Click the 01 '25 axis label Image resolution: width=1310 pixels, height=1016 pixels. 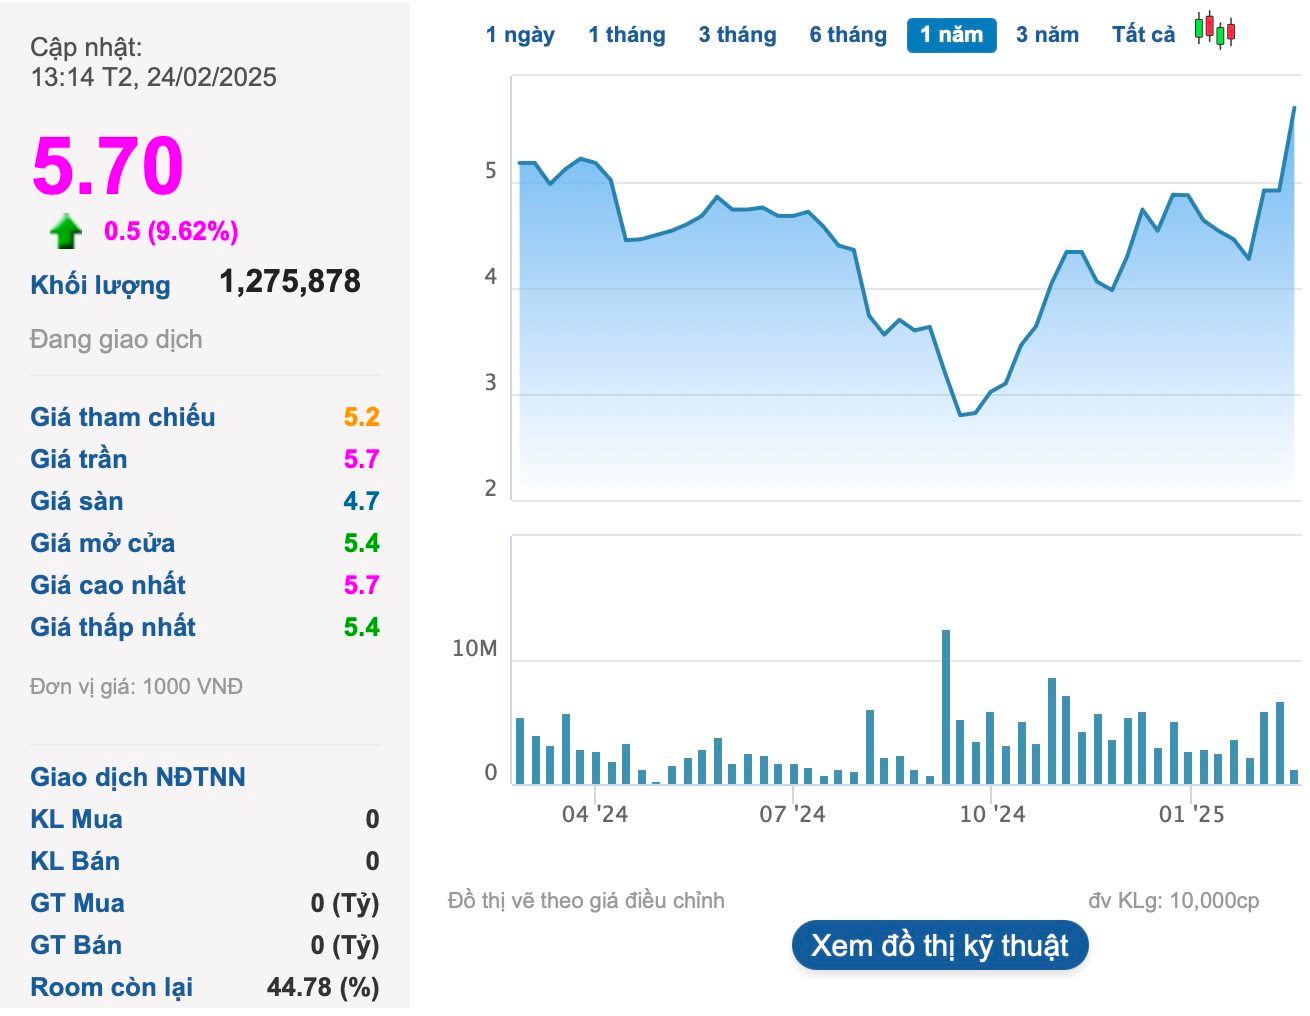point(1191,814)
